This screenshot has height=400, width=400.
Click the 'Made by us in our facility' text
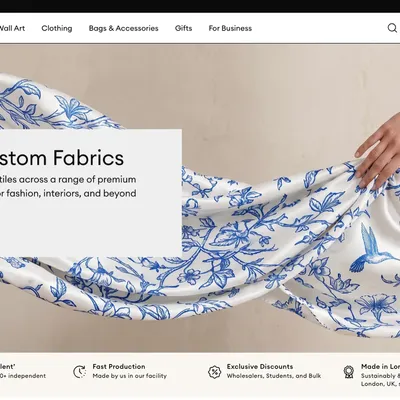click(x=129, y=376)
